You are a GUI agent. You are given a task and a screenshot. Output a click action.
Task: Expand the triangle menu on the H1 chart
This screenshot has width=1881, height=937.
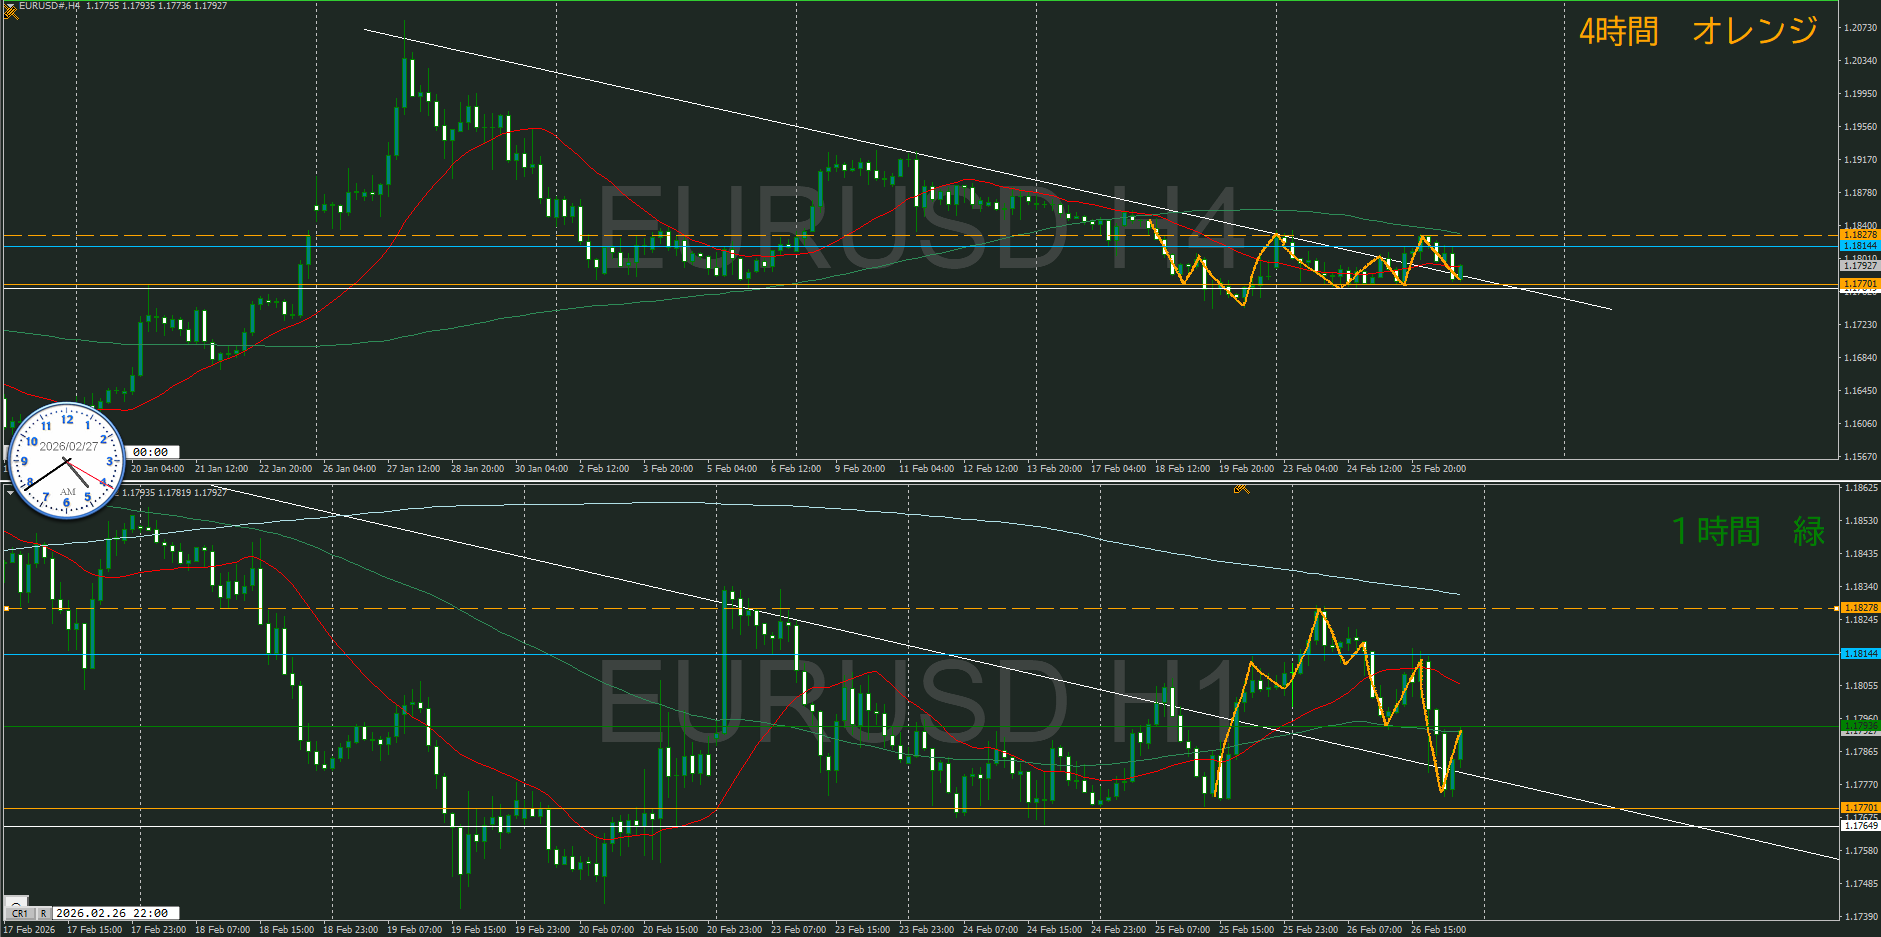[10, 492]
